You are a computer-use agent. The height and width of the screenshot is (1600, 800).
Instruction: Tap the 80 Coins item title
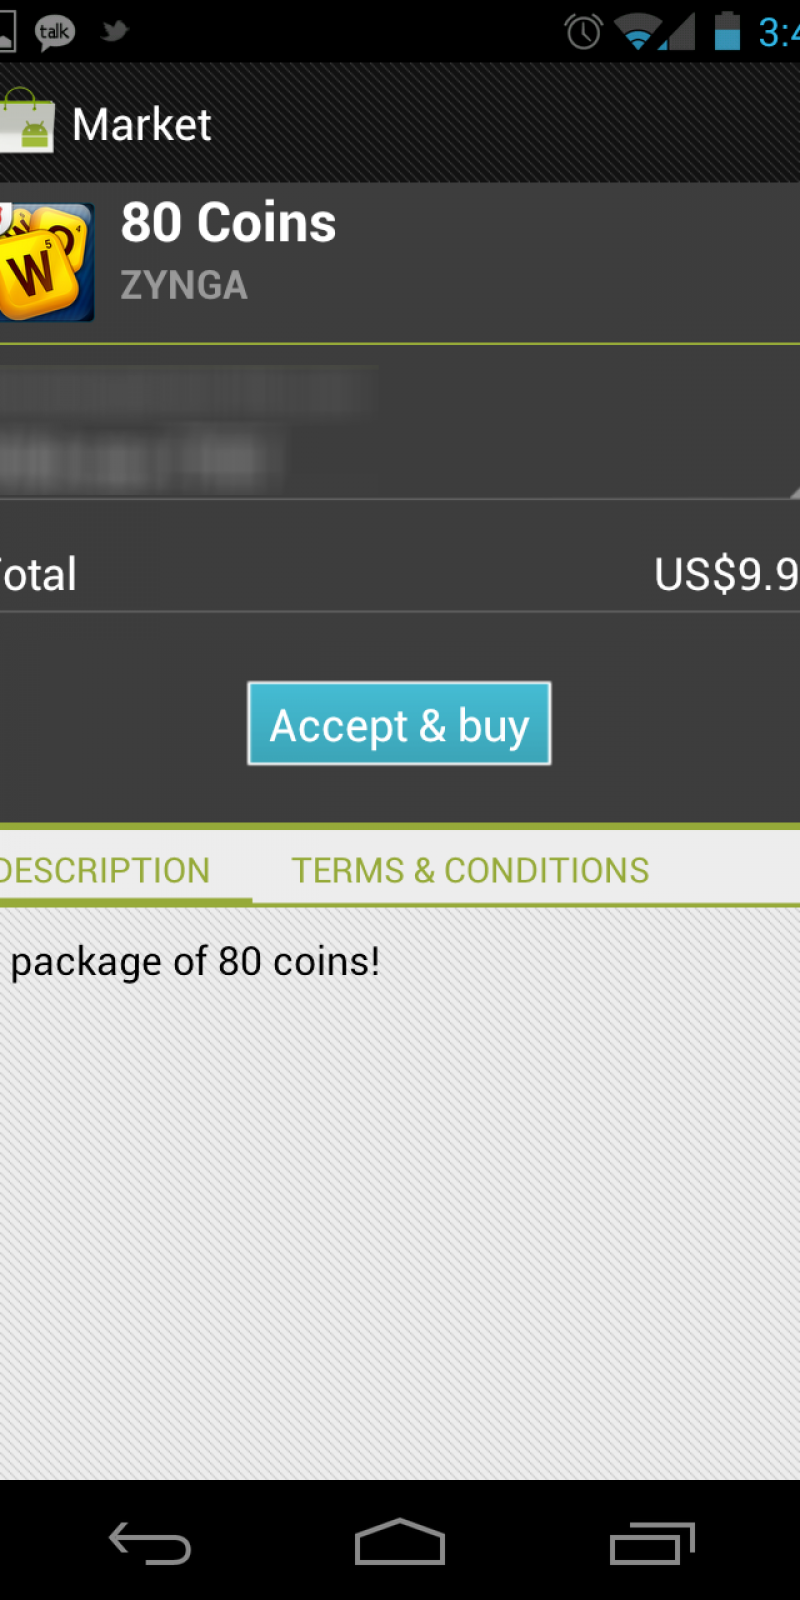point(228,222)
